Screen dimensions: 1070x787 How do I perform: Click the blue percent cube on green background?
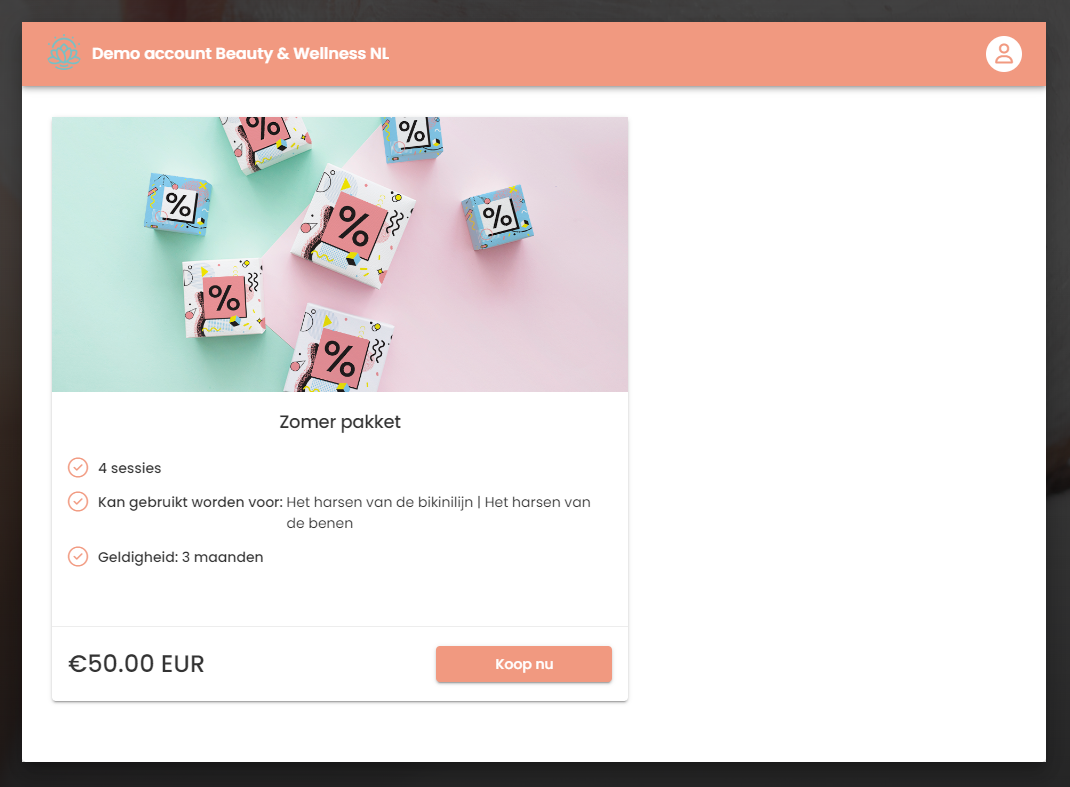point(177,204)
